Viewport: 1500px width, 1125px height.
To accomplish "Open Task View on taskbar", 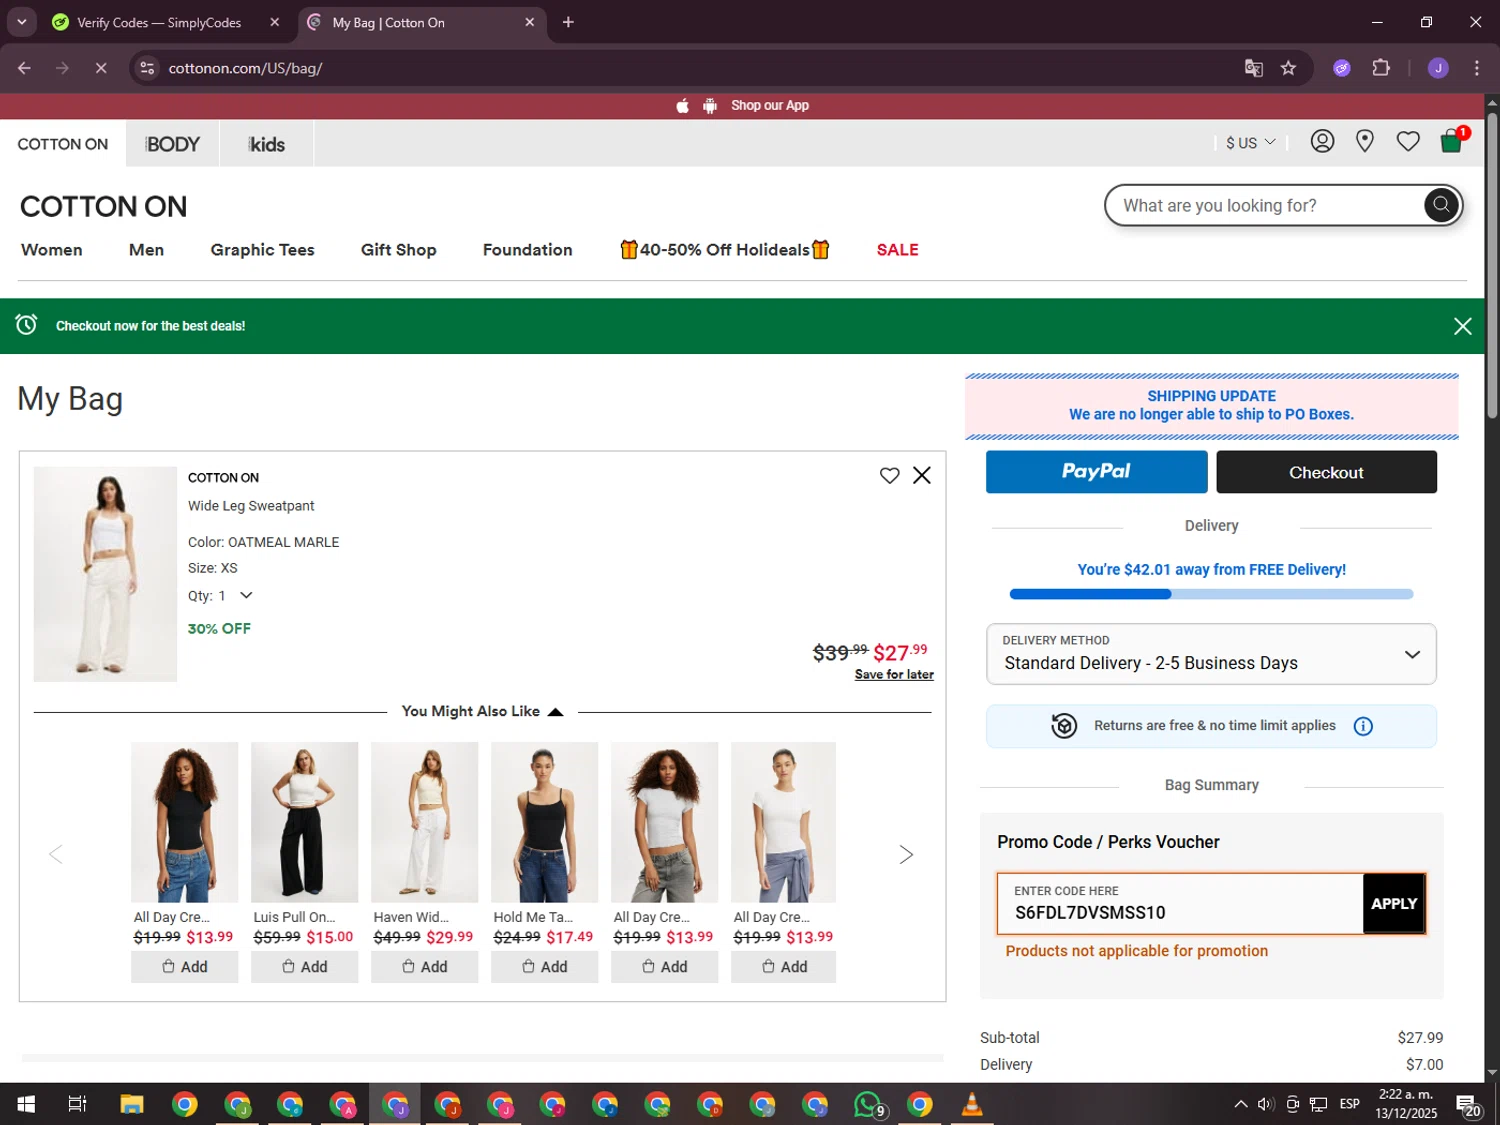I will [x=77, y=1104].
